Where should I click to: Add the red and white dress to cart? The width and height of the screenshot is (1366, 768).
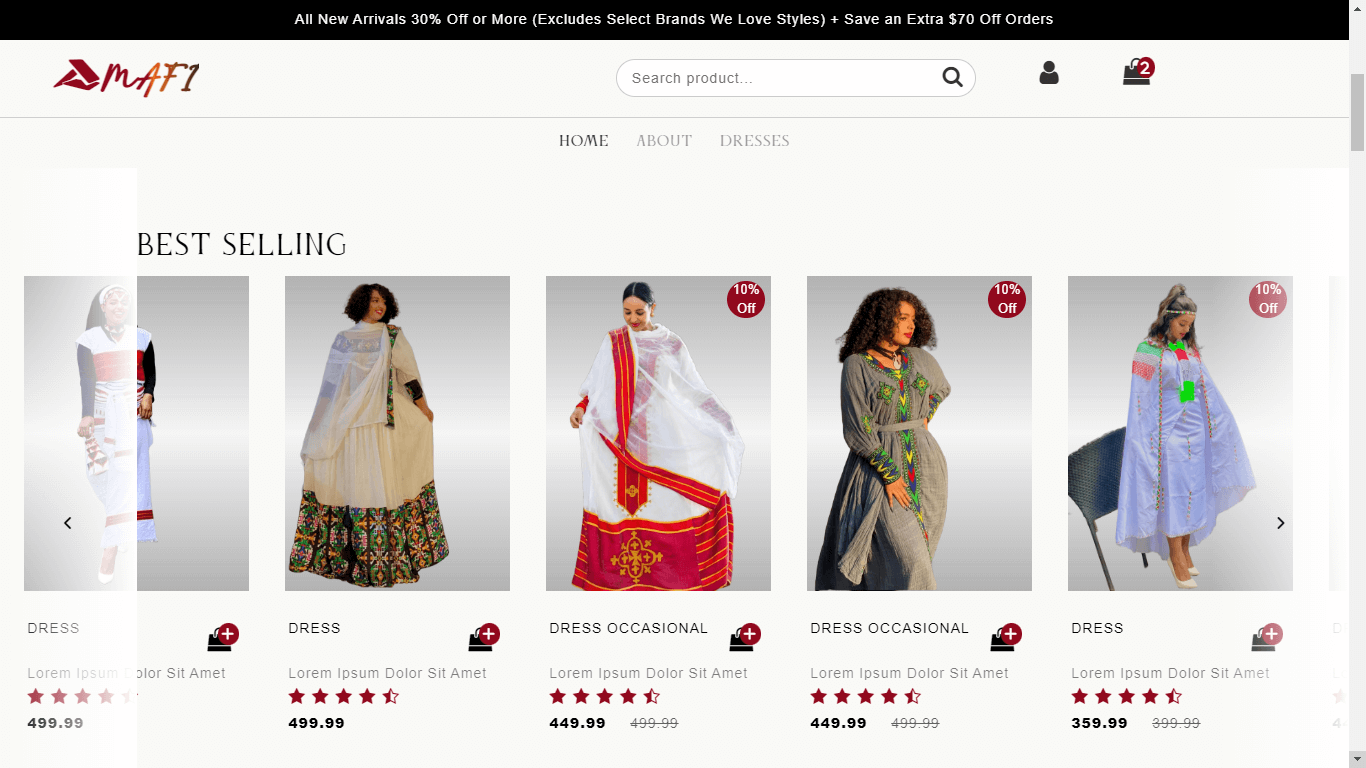(744, 638)
